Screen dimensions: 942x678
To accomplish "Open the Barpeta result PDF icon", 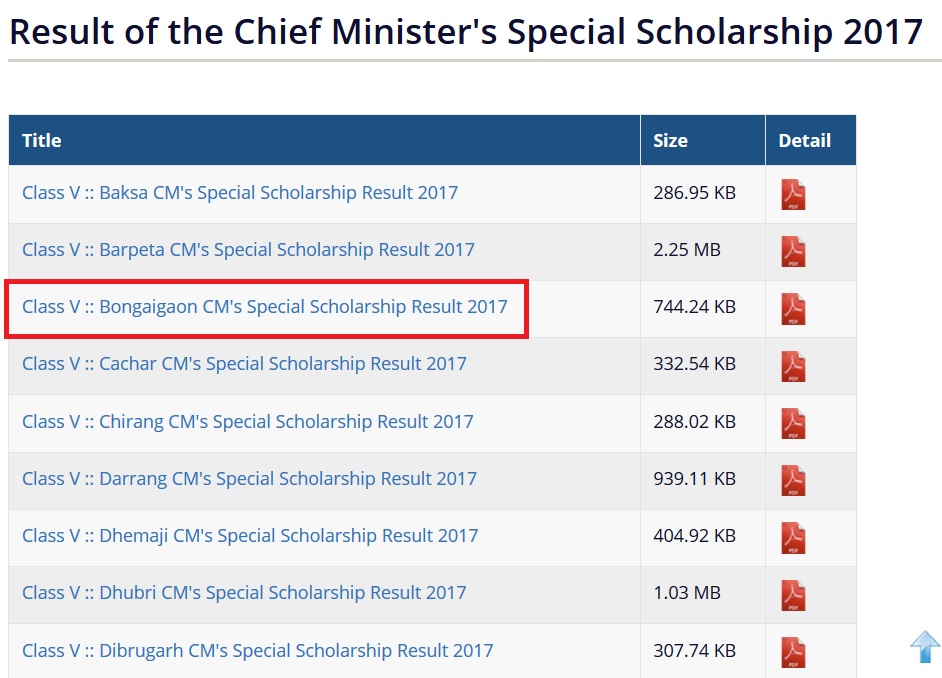I will click(x=793, y=251).
